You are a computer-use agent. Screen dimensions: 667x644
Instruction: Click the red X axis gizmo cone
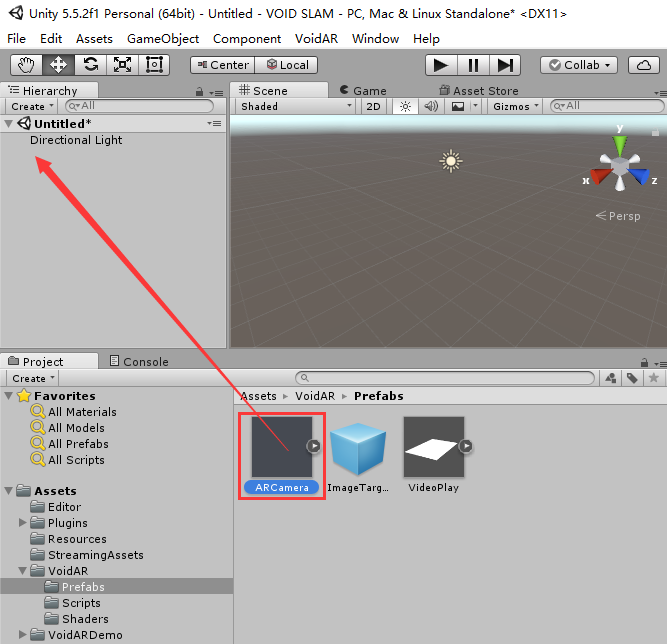601,176
